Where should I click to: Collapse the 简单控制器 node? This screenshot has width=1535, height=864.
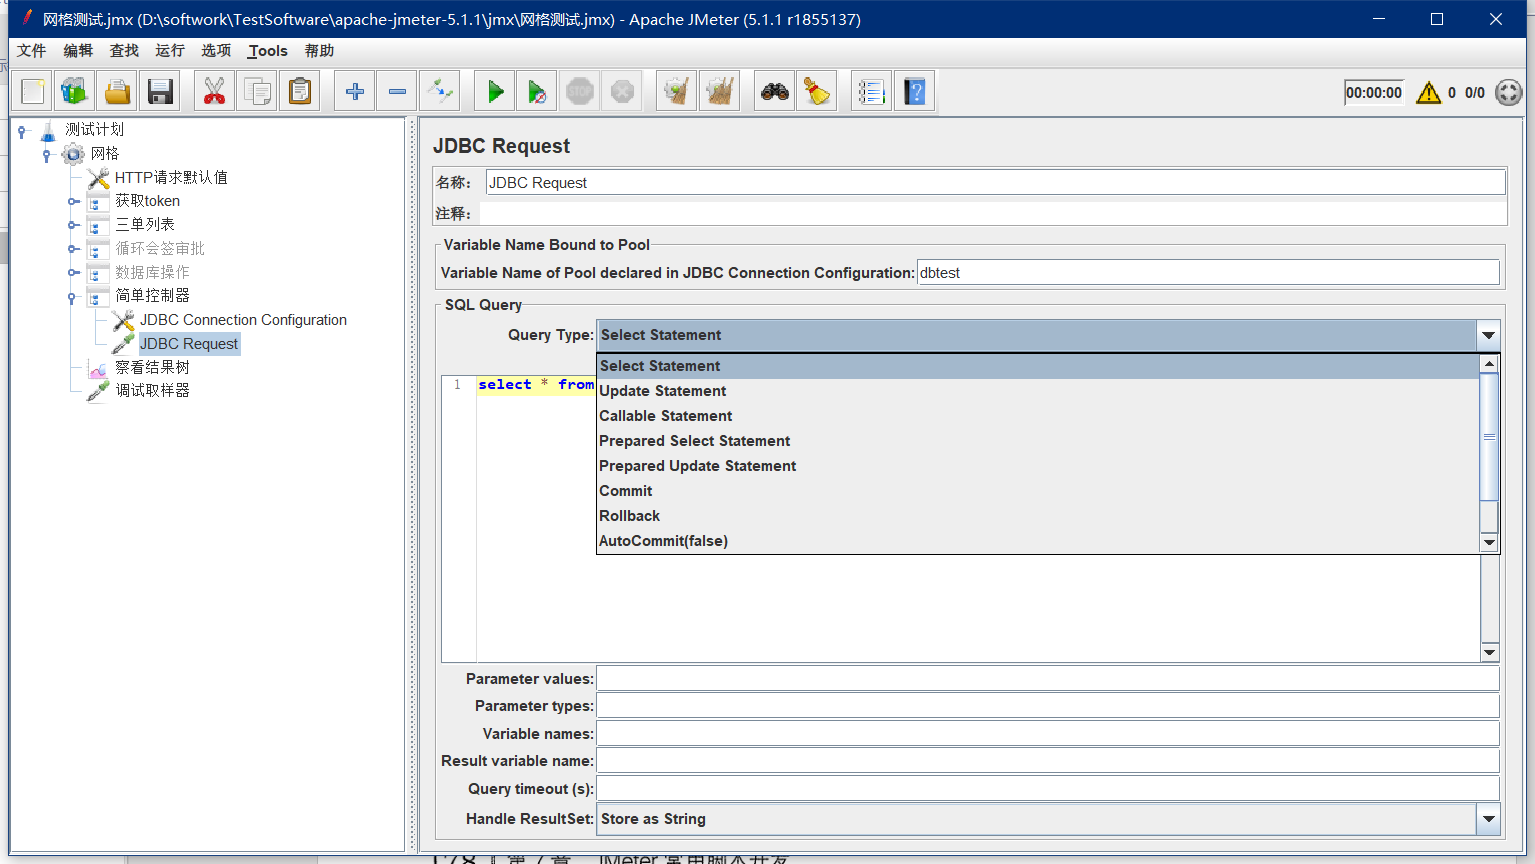click(72, 297)
